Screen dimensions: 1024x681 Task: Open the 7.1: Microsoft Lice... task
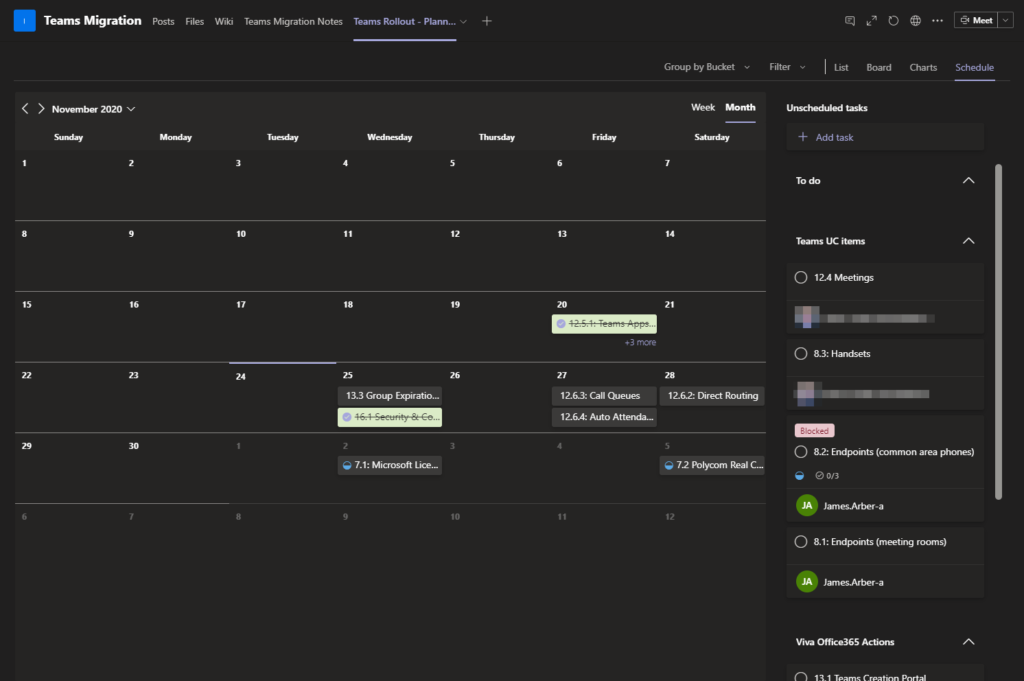point(390,466)
